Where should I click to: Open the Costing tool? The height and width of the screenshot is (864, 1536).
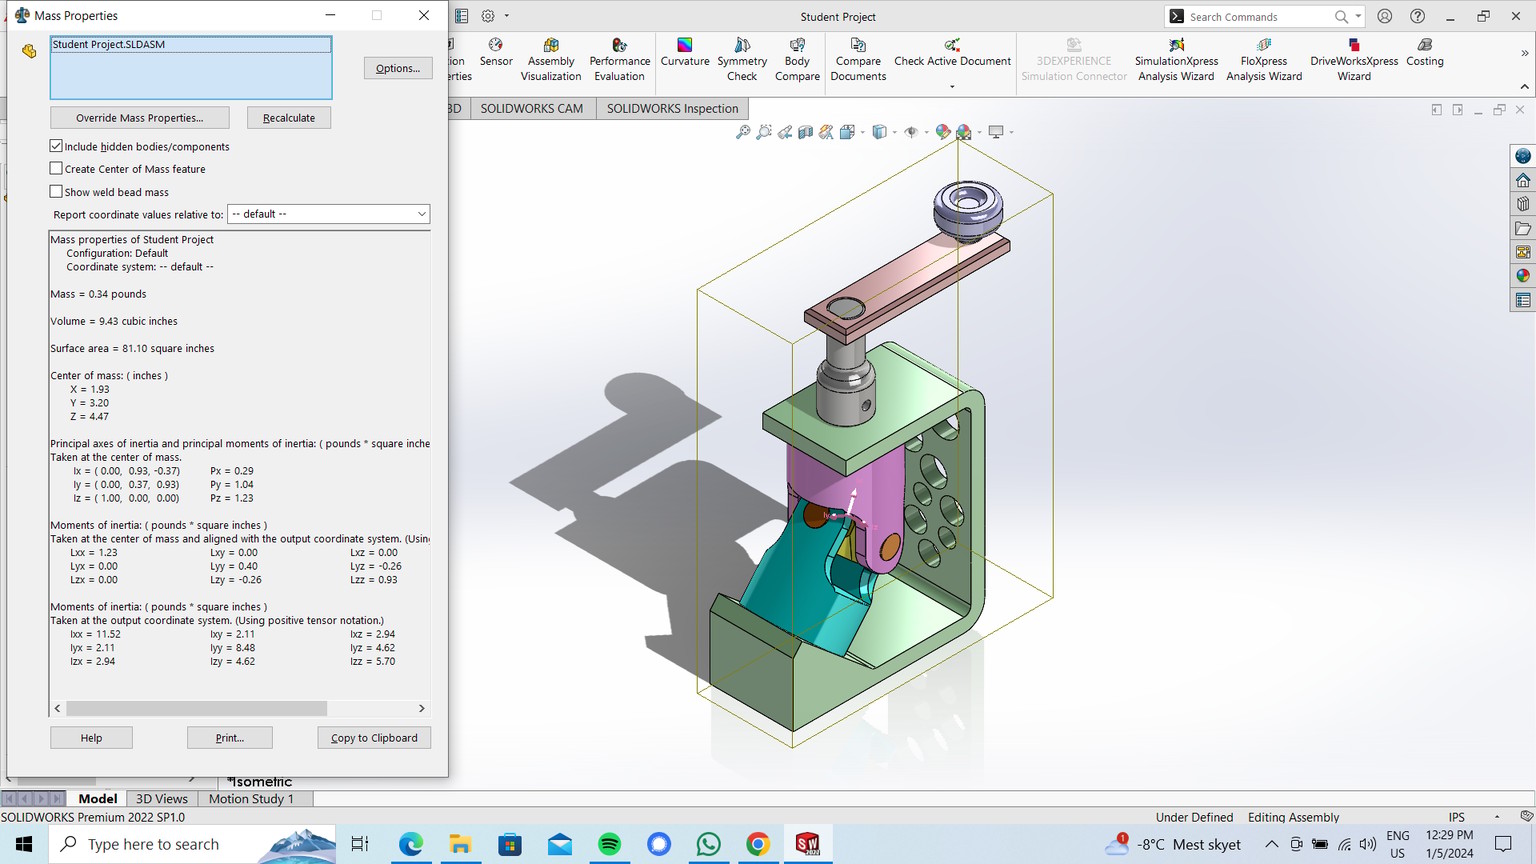click(1425, 53)
